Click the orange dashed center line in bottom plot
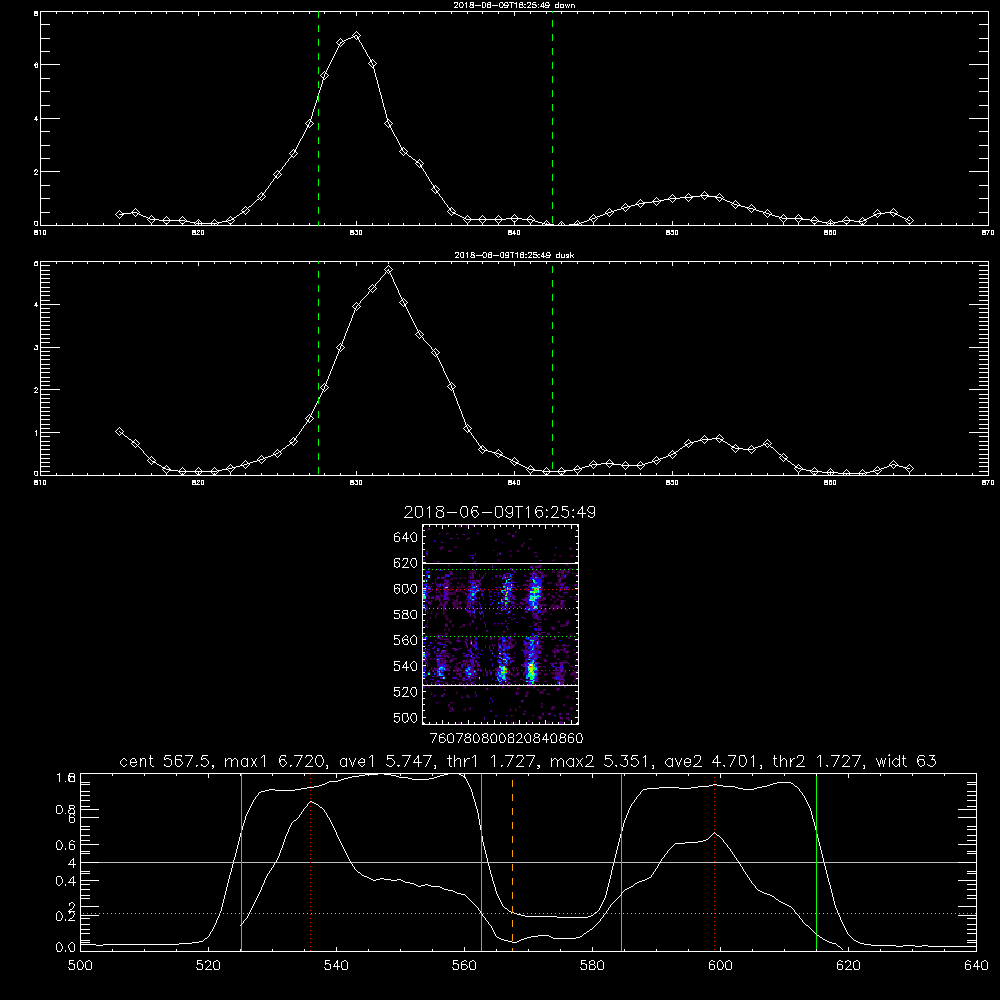The width and height of the screenshot is (1000, 1000). (x=512, y=862)
